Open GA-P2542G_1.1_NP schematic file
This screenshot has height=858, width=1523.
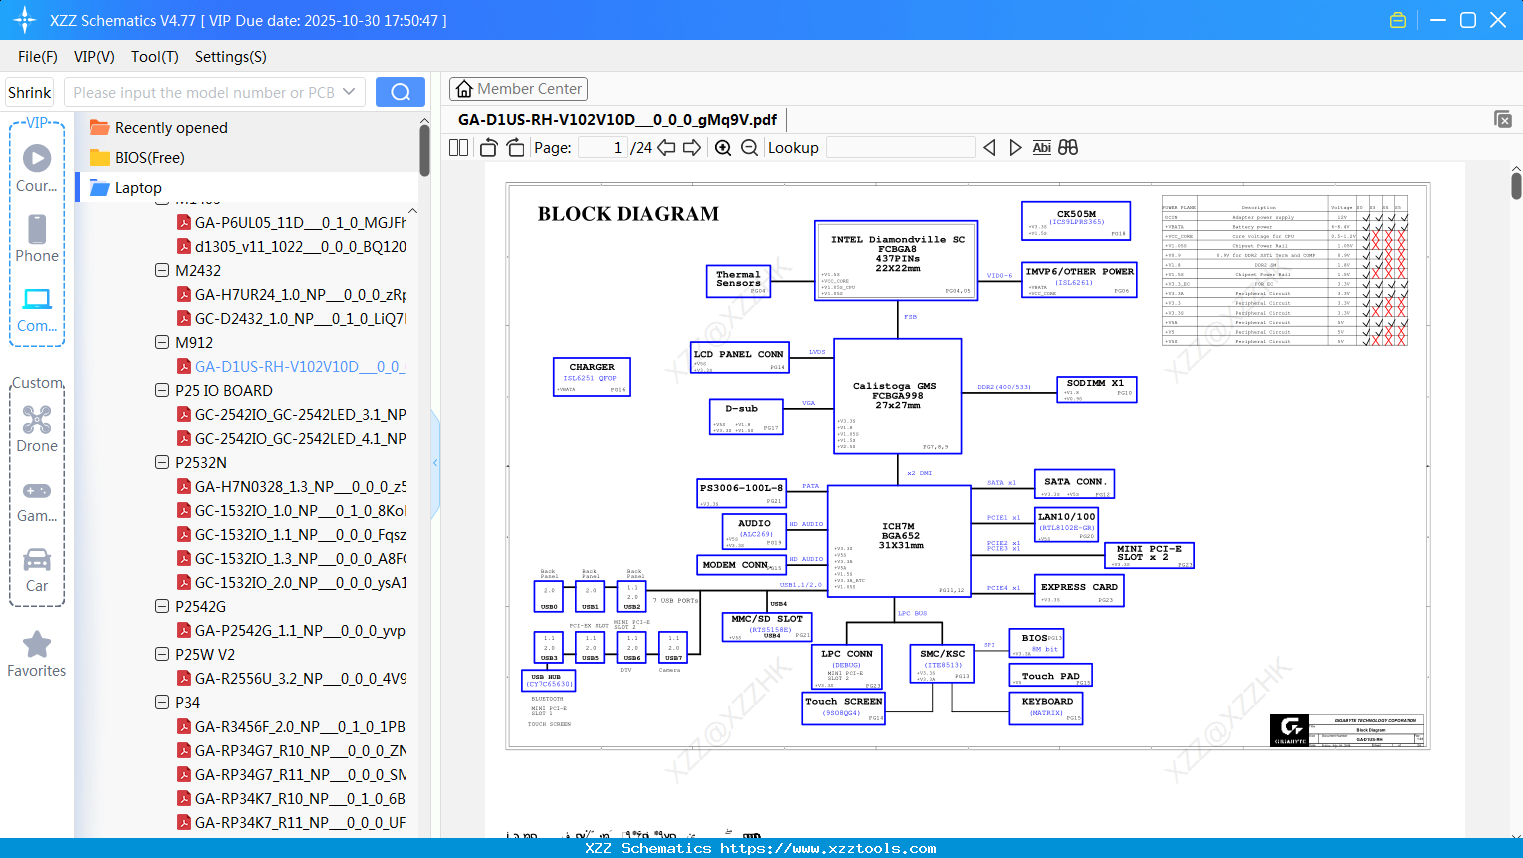292,631
